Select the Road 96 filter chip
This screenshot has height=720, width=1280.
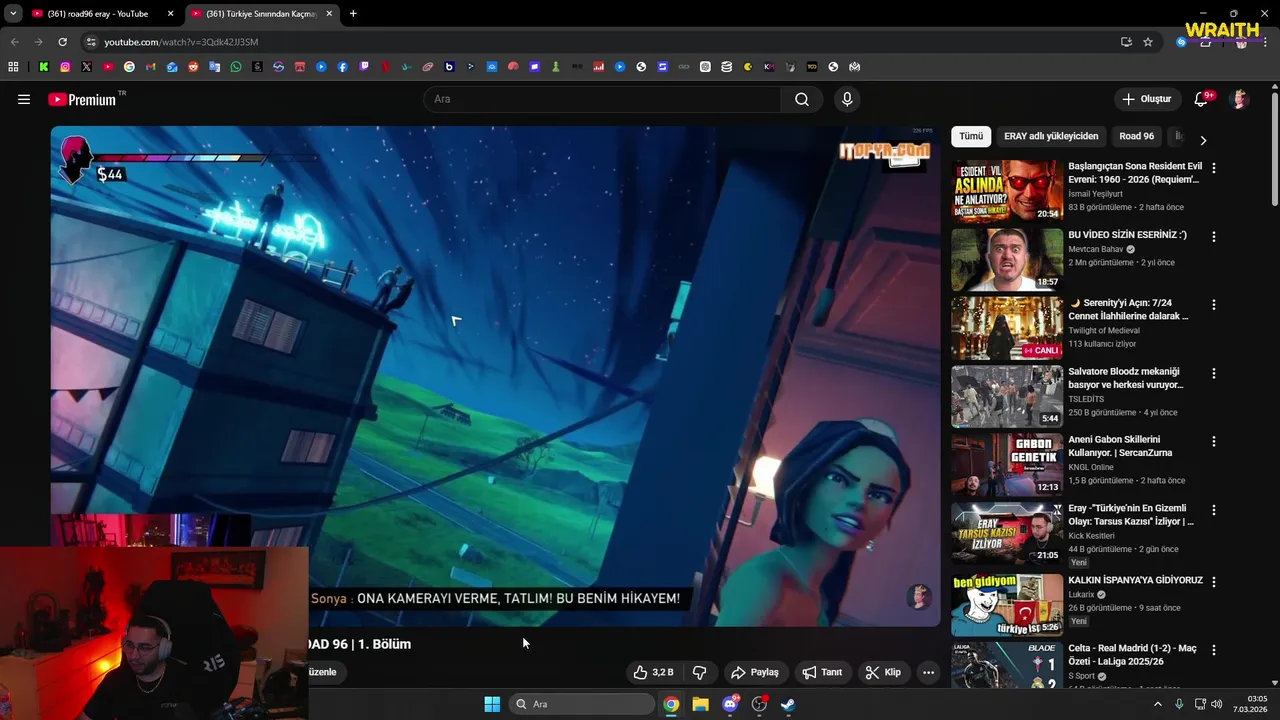[1136, 136]
